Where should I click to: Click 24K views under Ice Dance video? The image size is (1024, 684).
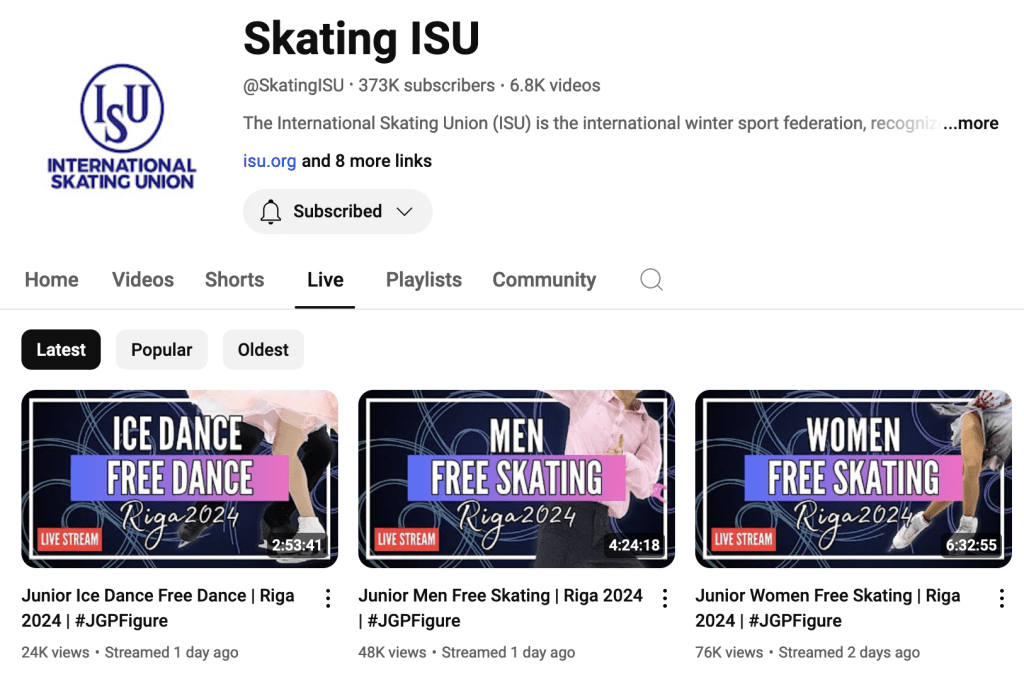56,653
